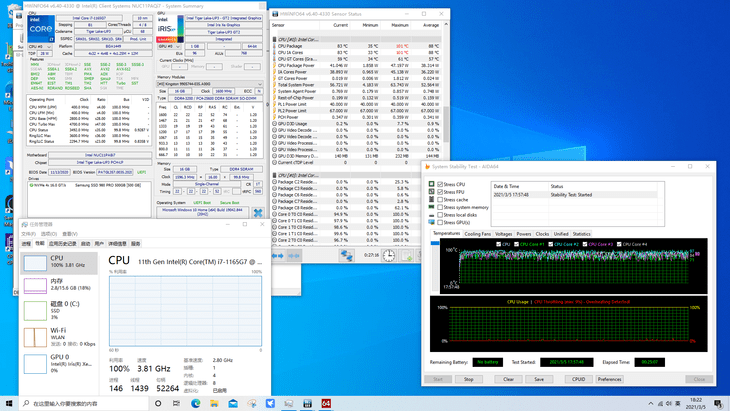Click the Cortana circle icon on taskbar
Image resolution: width=730 pixels, height=411 pixels.
[x=158, y=403]
